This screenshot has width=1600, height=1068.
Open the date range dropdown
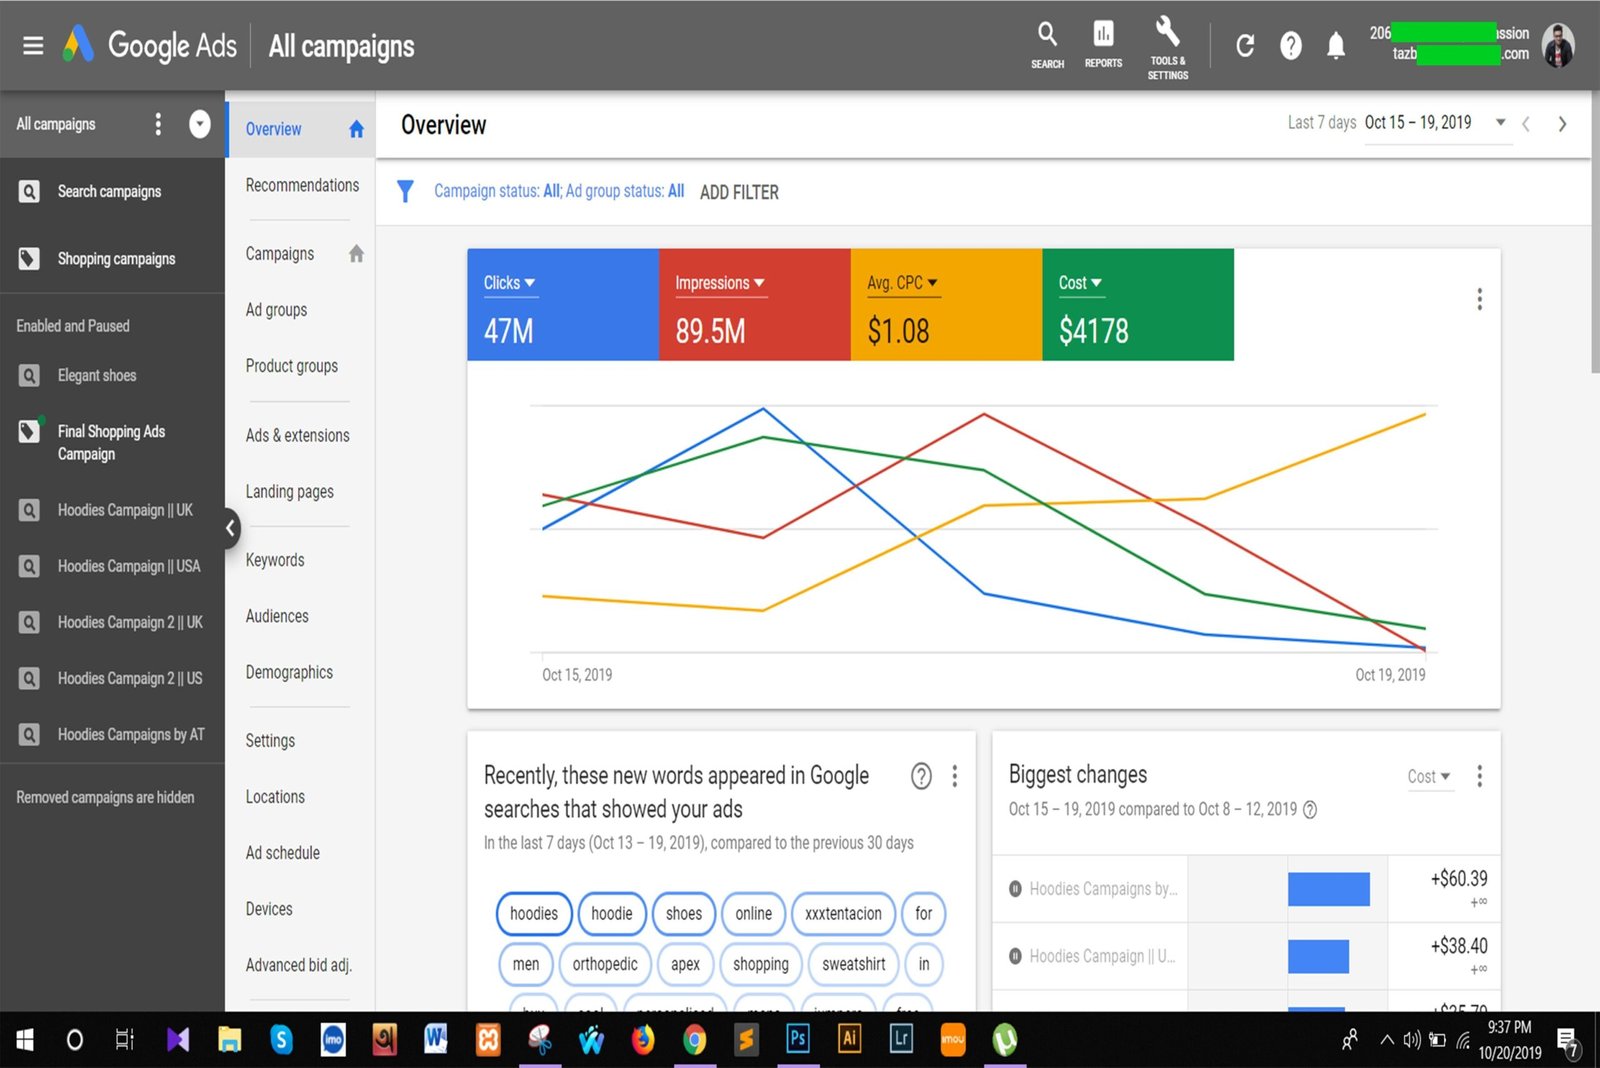pos(1500,123)
